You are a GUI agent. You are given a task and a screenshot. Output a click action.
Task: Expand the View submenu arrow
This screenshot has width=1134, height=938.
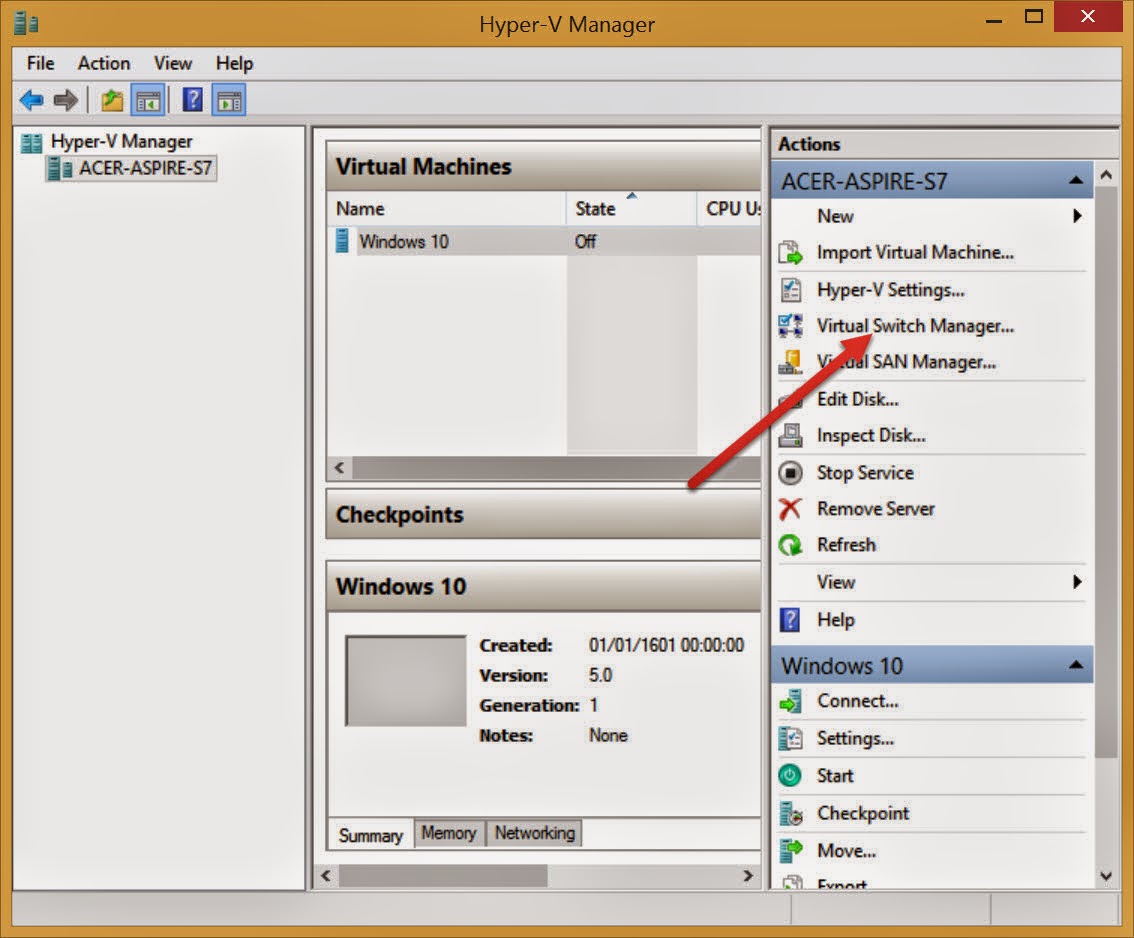[1079, 582]
